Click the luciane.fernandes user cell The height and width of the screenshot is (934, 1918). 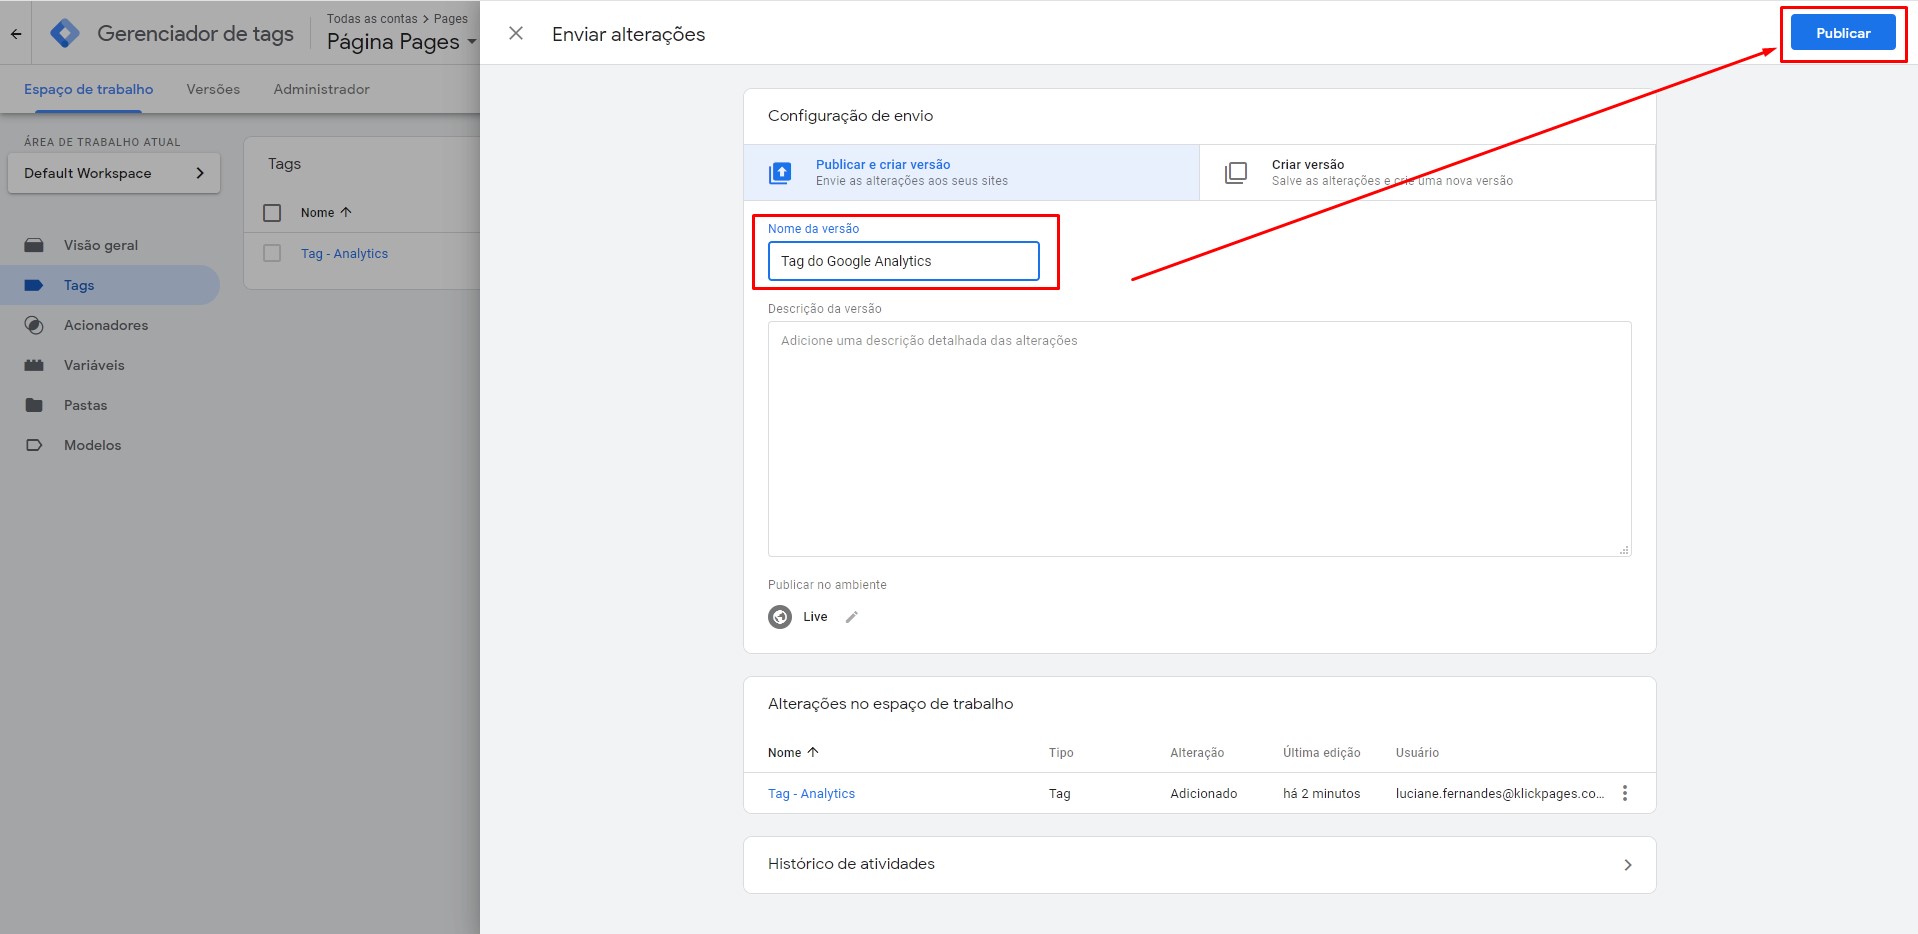point(1499,794)
